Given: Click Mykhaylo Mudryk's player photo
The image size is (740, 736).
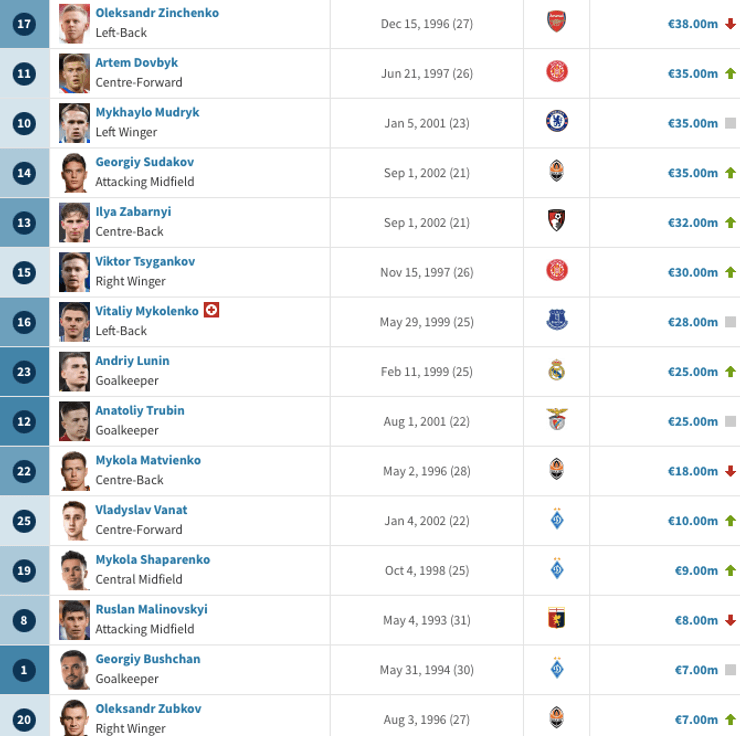Looking at the screenshot, I should click(73, 123).
